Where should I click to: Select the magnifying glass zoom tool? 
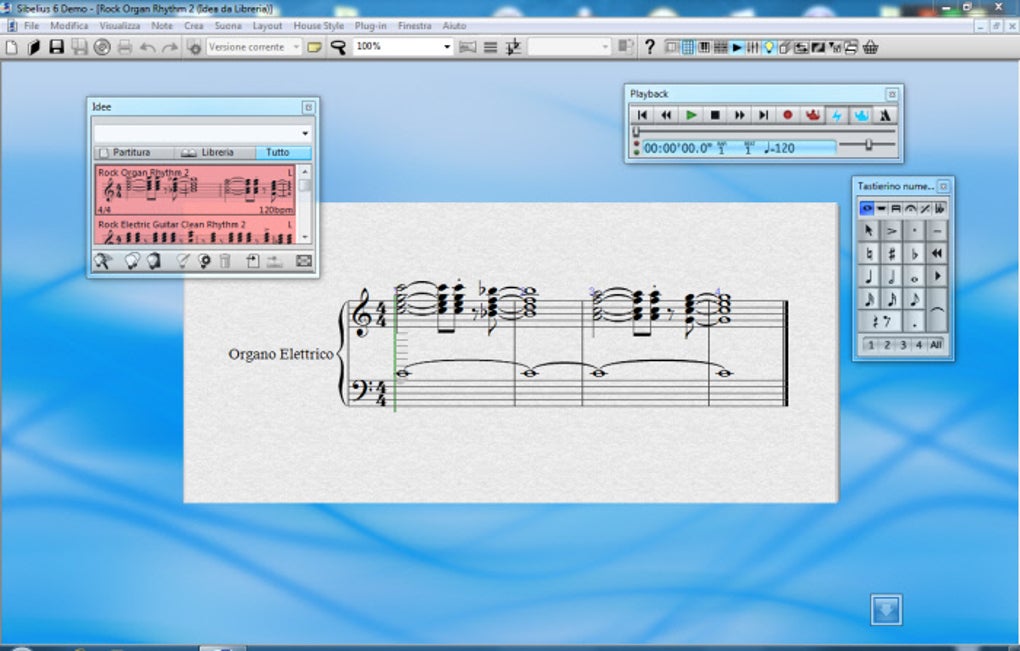[337, 46]
